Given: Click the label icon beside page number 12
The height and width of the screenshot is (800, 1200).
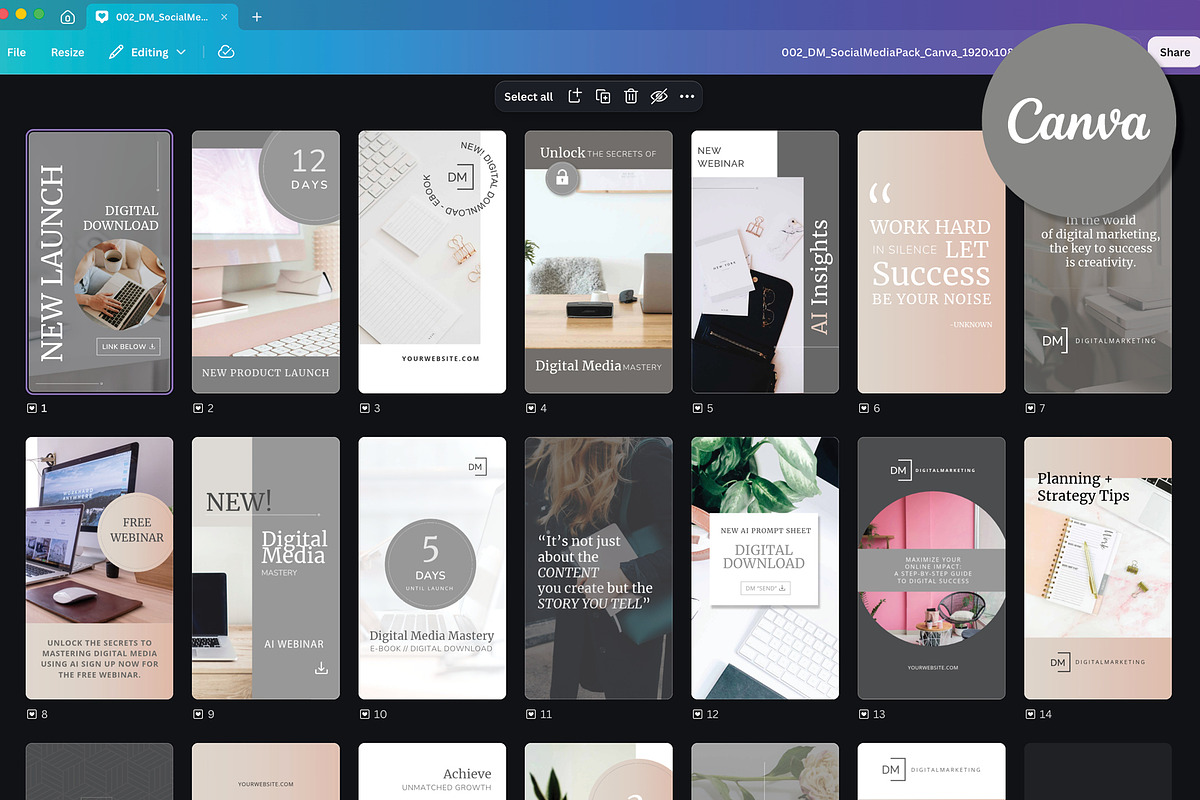Looking at the screenshot, I should point(698,714).
